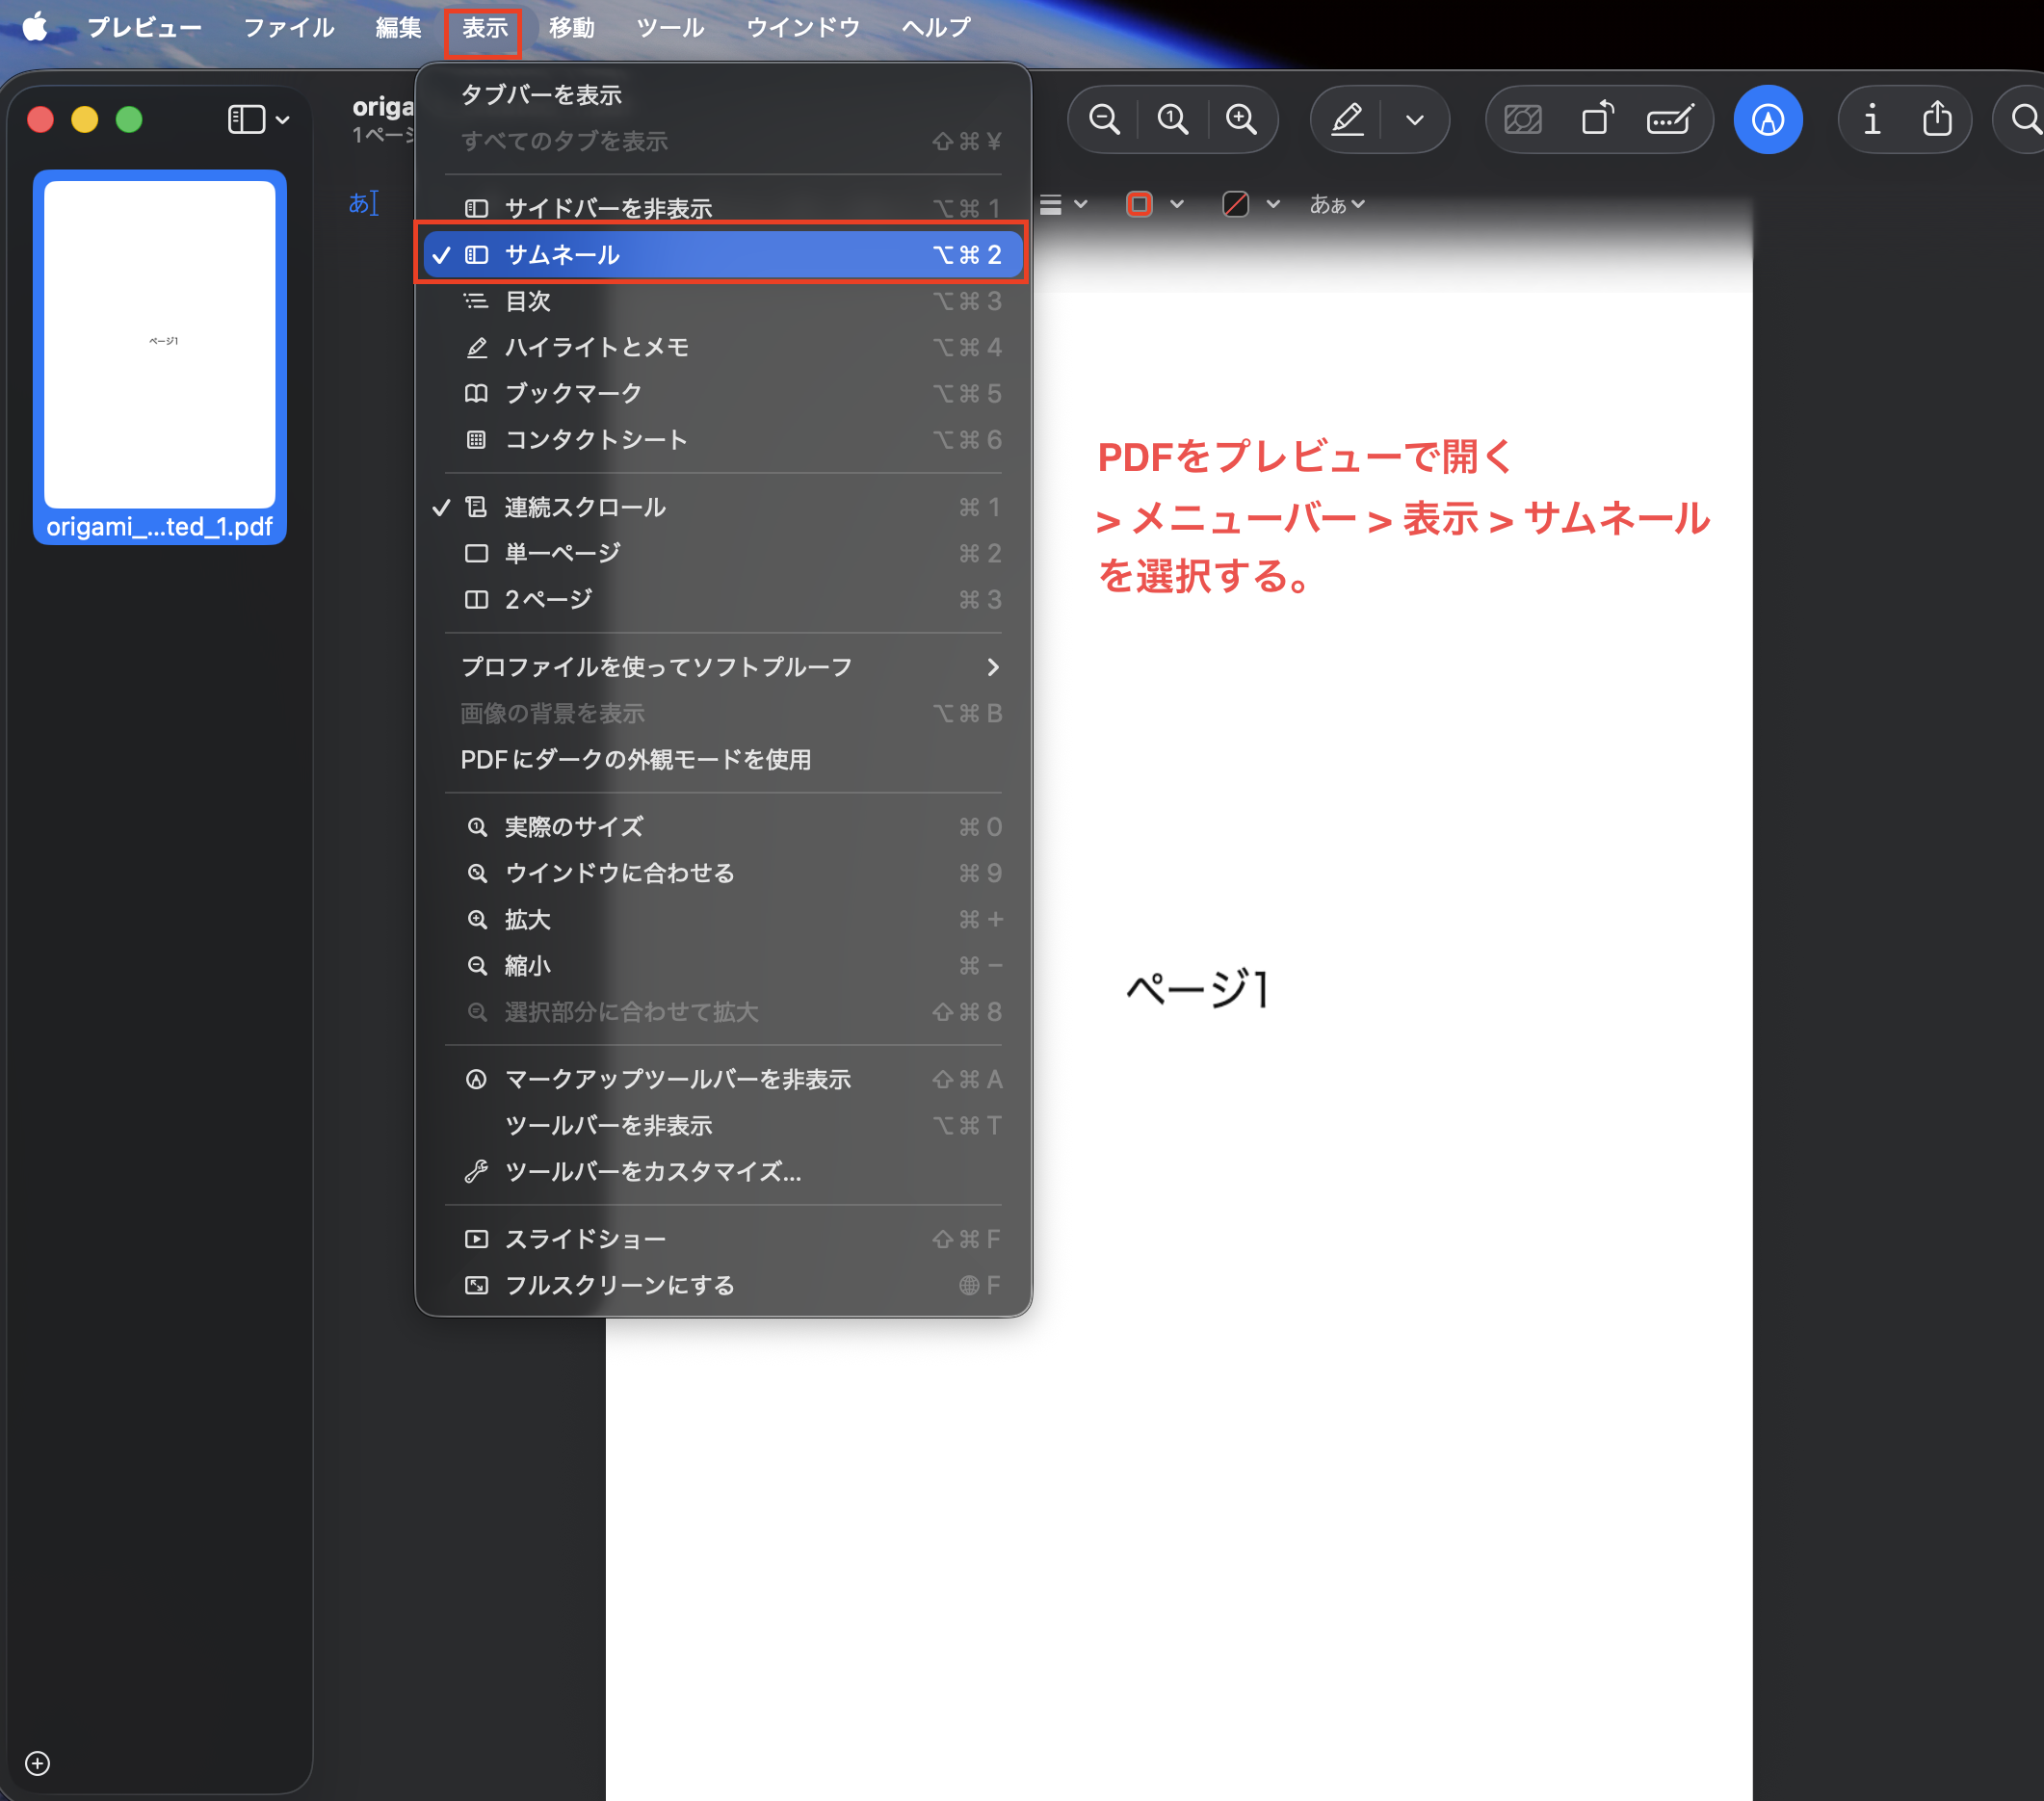Viewport: 2044px width, 1801px height.
Task: Click the form filling toolbar icon
Action: click(1670, 120)
